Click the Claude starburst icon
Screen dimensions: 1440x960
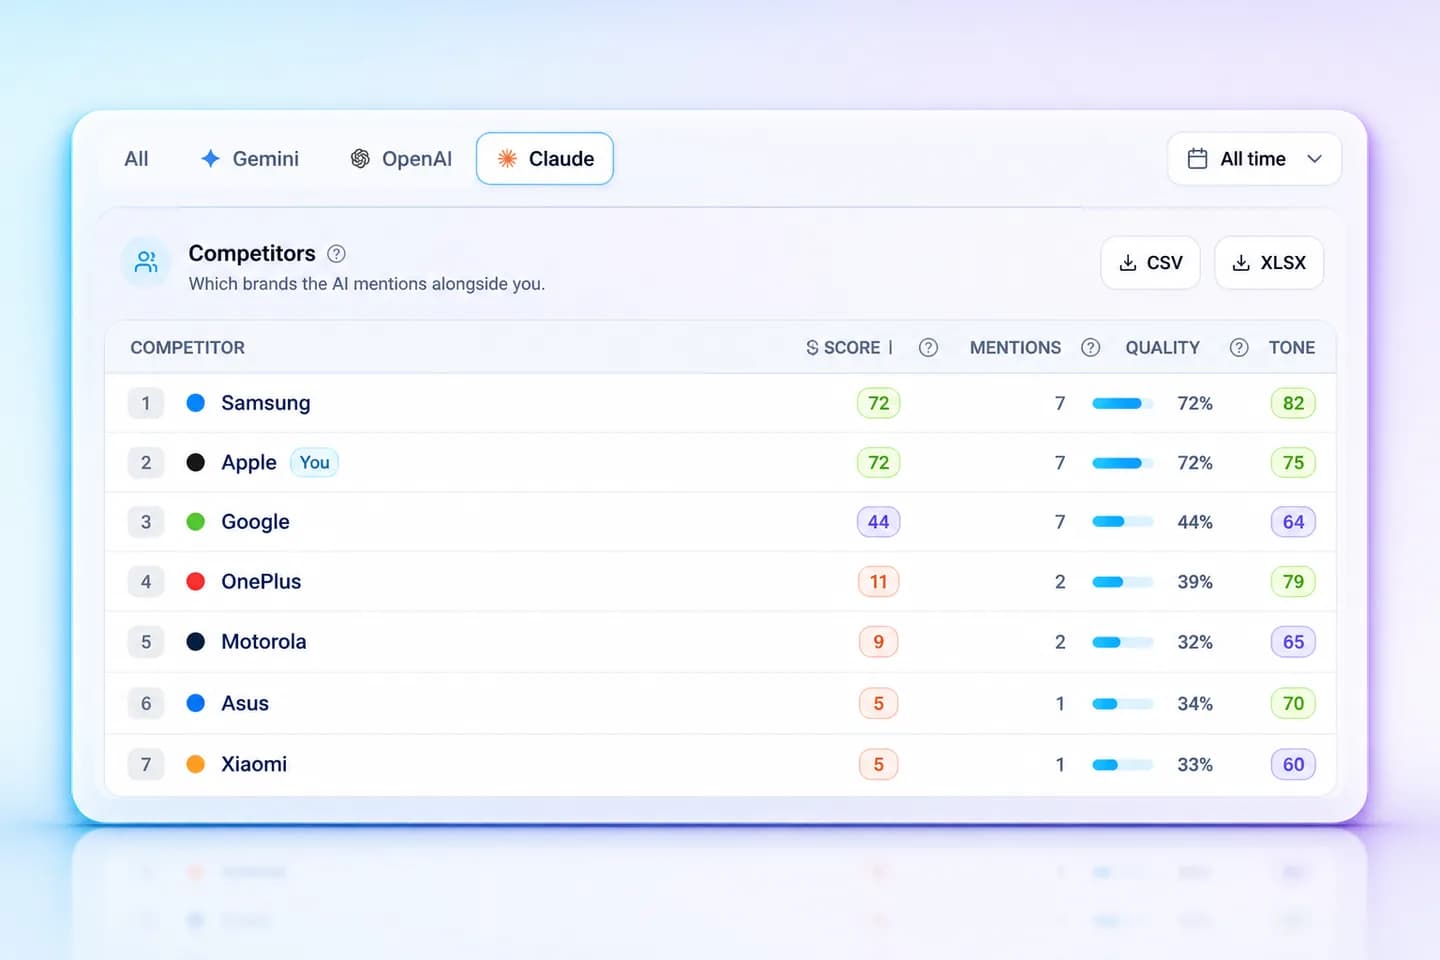[507, 159]
